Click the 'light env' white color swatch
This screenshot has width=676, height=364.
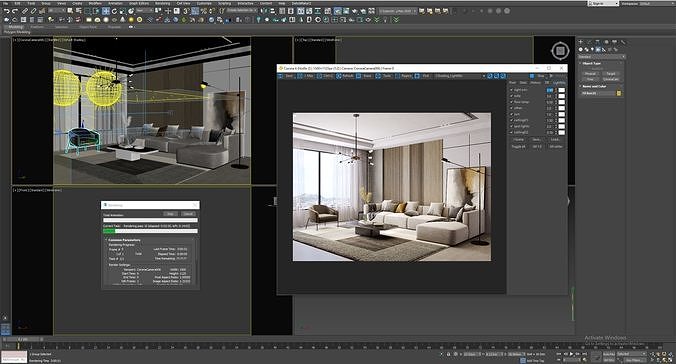pos(561,90)
